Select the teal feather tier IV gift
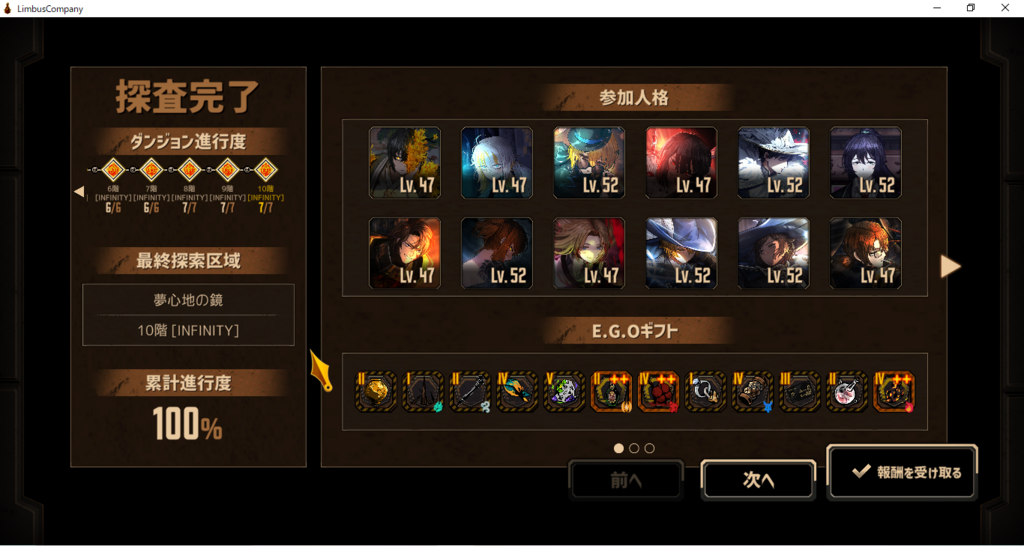Viewport: 1024px width, 546px height. (517, 392)
